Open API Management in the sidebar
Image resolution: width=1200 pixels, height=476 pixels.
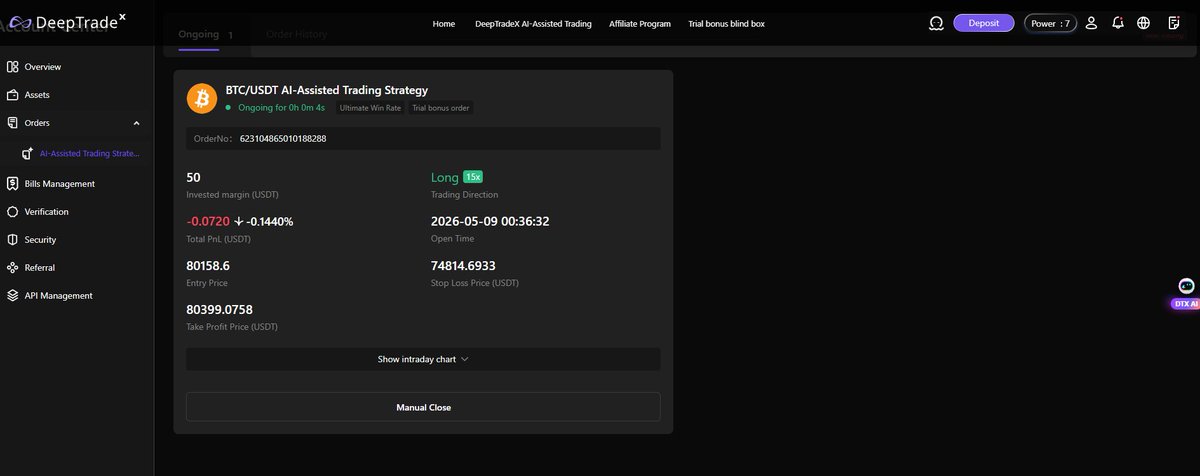click(58, 296)
